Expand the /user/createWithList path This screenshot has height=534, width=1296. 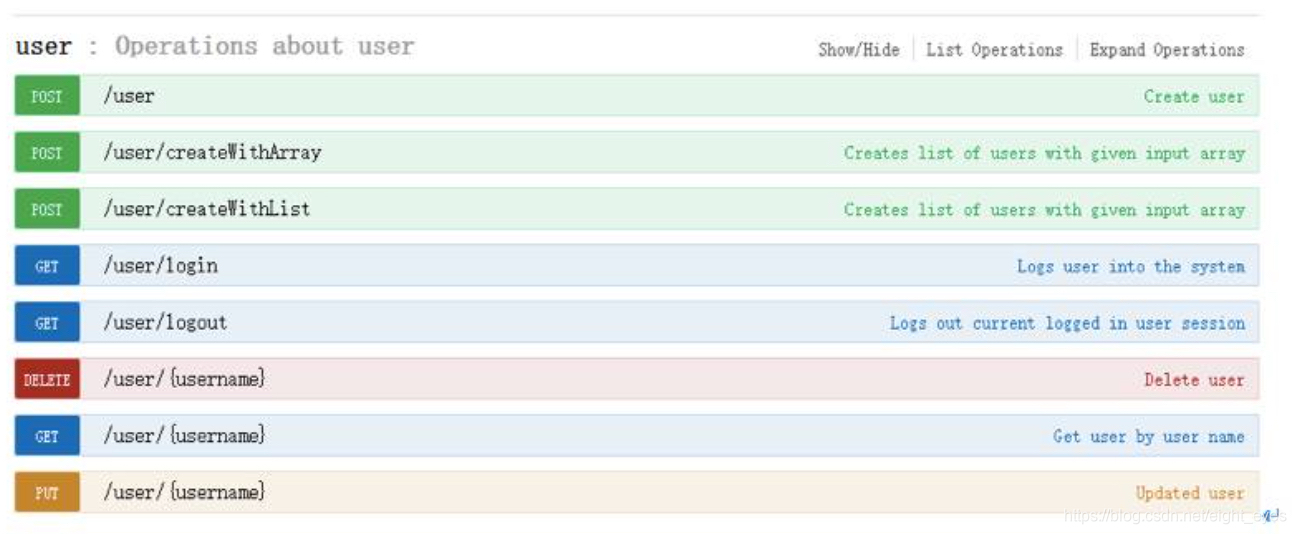point(207,209)
